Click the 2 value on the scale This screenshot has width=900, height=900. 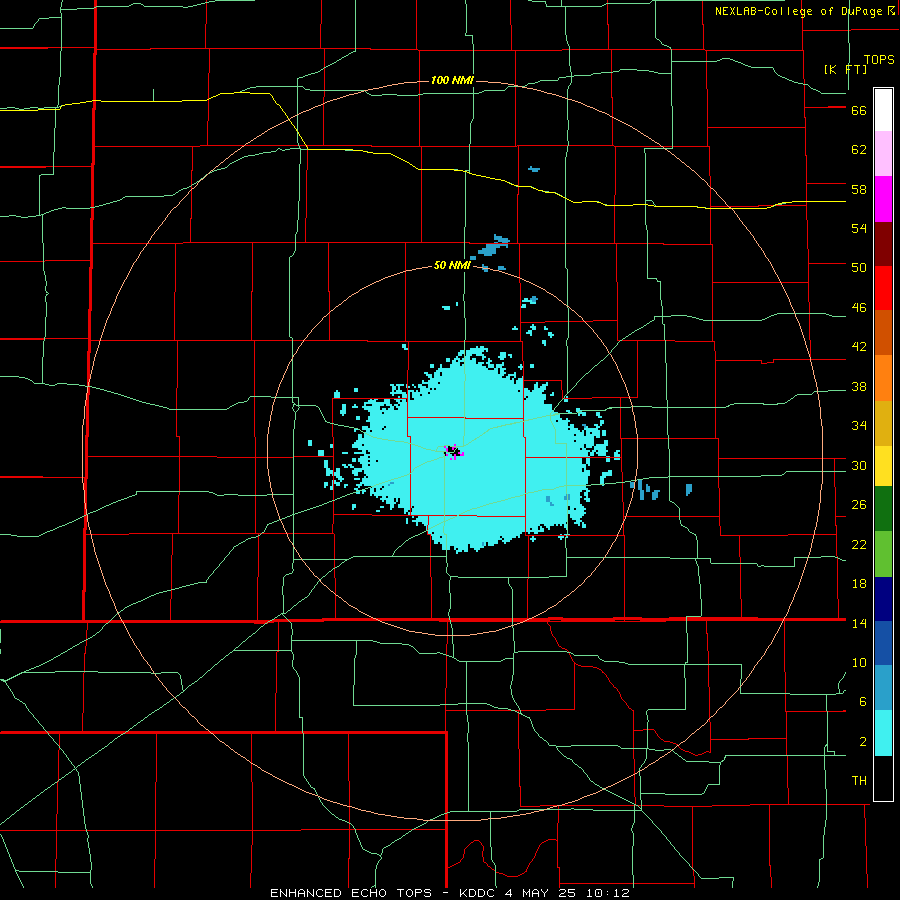point(863,741)
